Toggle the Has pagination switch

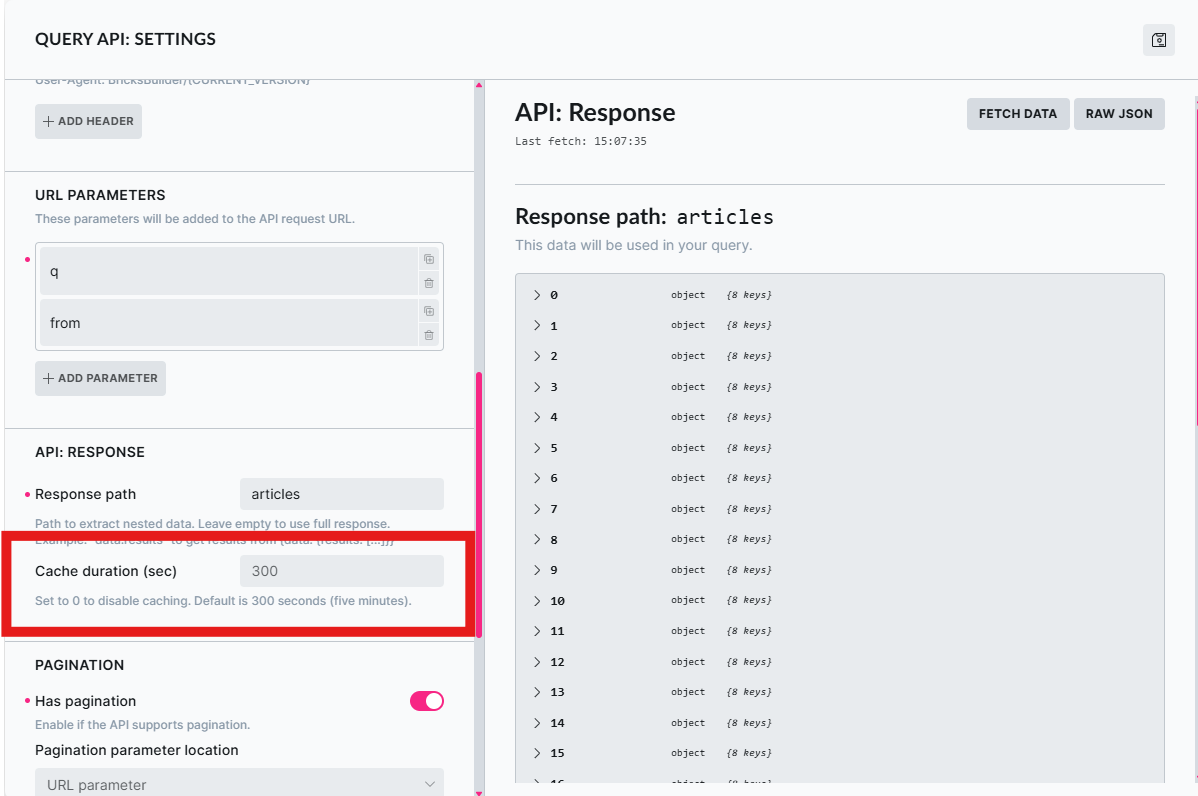coord(427,701)
